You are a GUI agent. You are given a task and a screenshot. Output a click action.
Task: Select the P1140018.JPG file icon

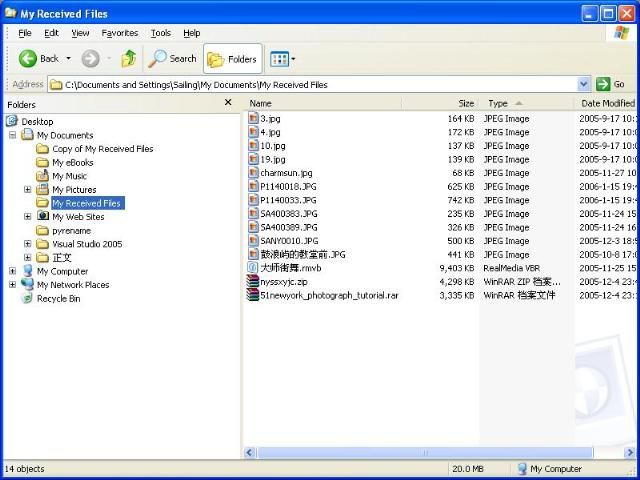click(x=253, y=187)
